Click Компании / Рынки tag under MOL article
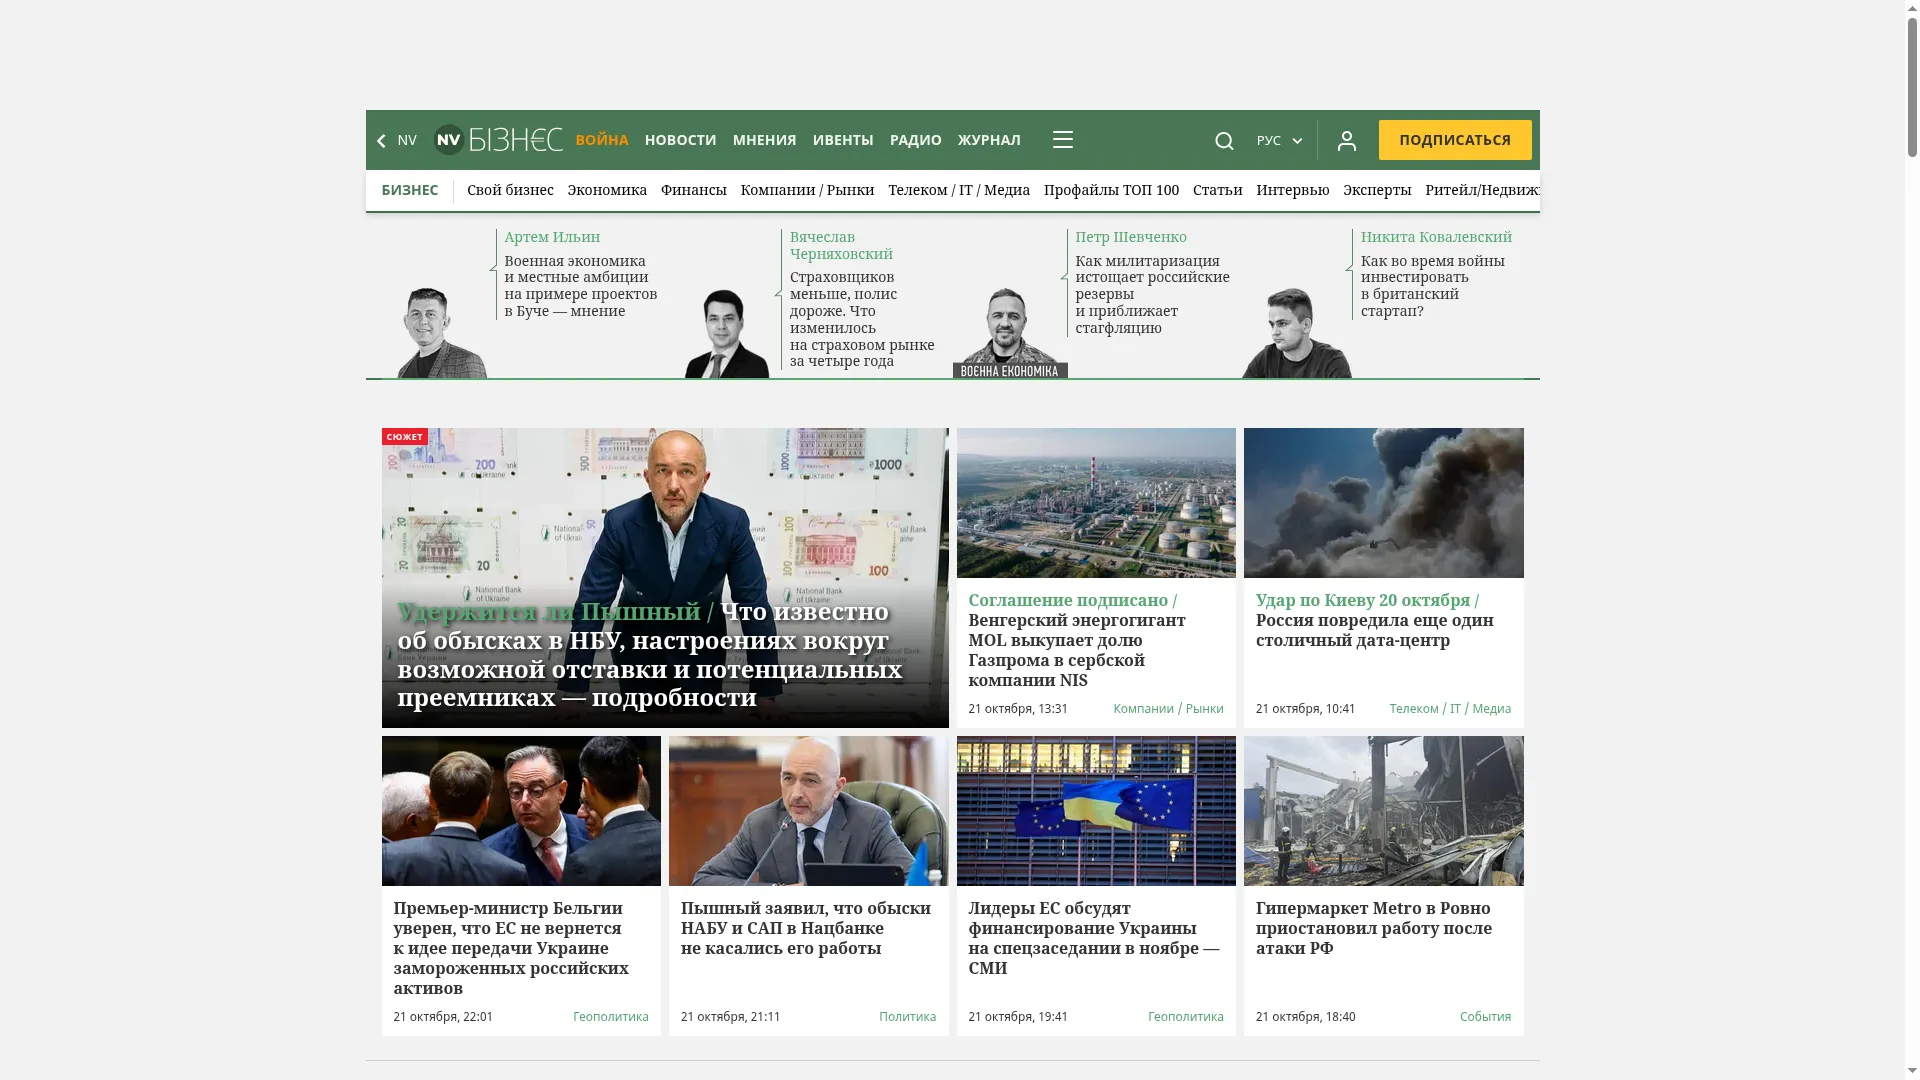 click(1168, 709)
